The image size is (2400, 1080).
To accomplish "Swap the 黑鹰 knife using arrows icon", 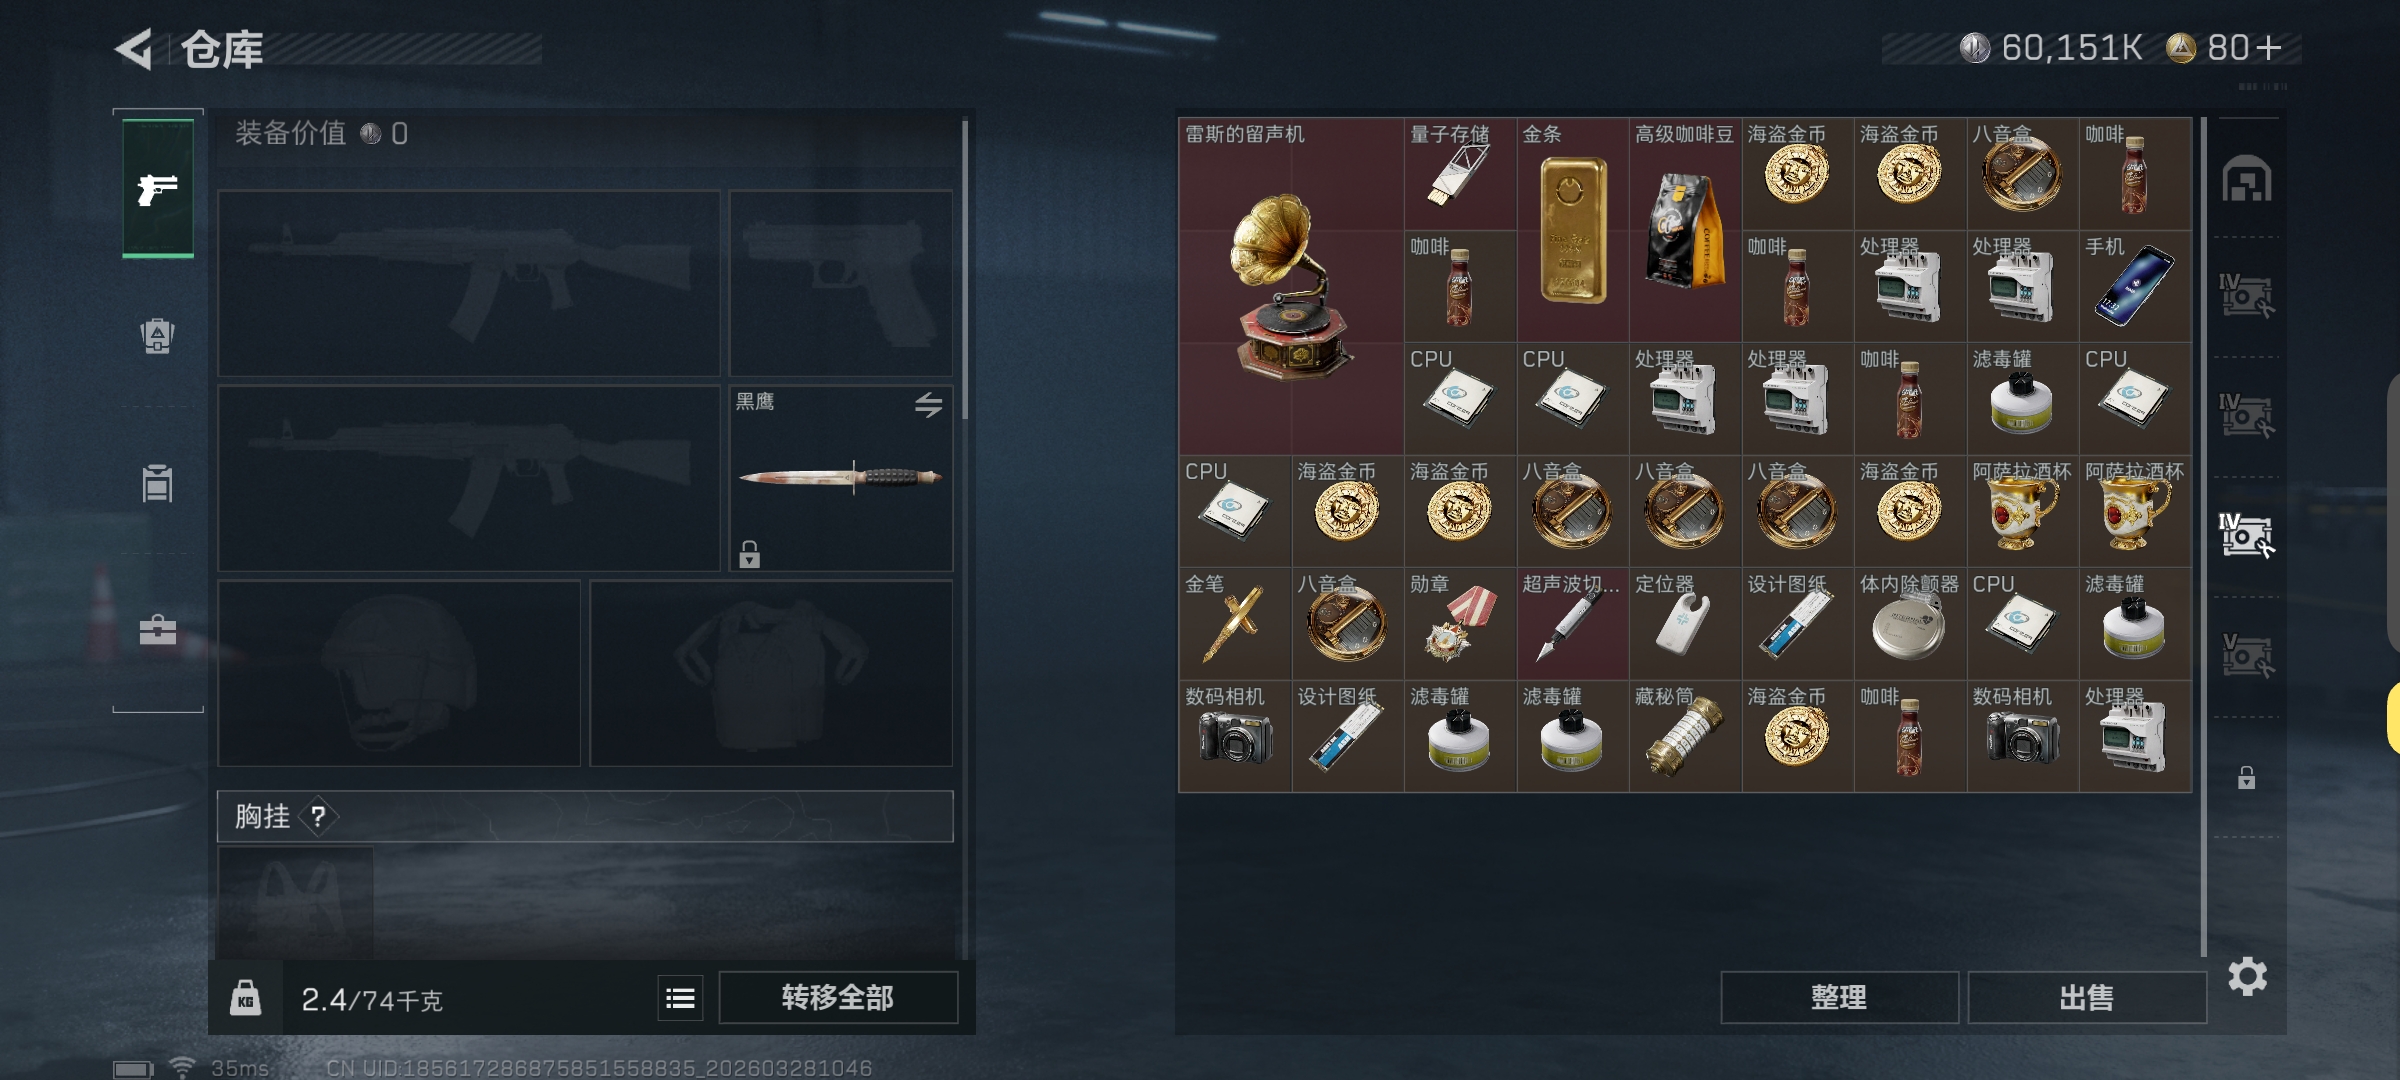I will coord(928,404).
